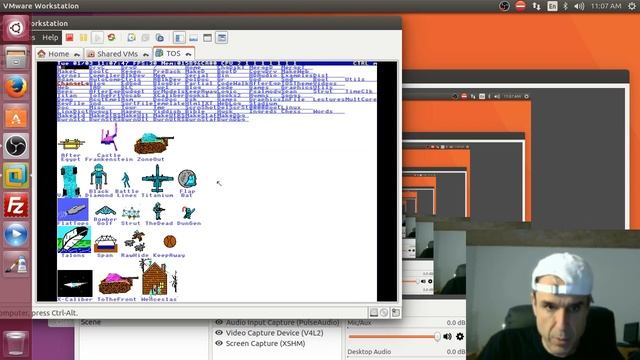This screenshot has width=640, height=360.
Task: Click the first VMware status bar device icon
Action: click(373, 313)
